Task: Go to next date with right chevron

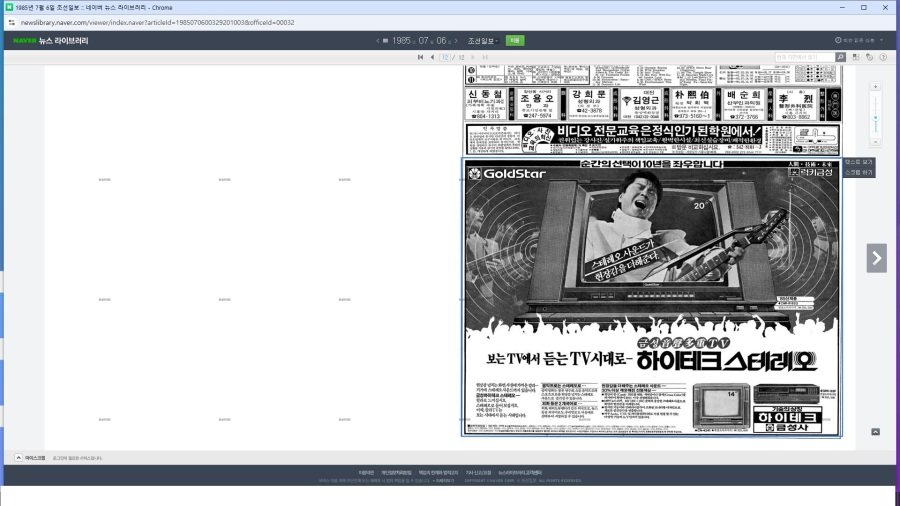Action: coord(456,41)
